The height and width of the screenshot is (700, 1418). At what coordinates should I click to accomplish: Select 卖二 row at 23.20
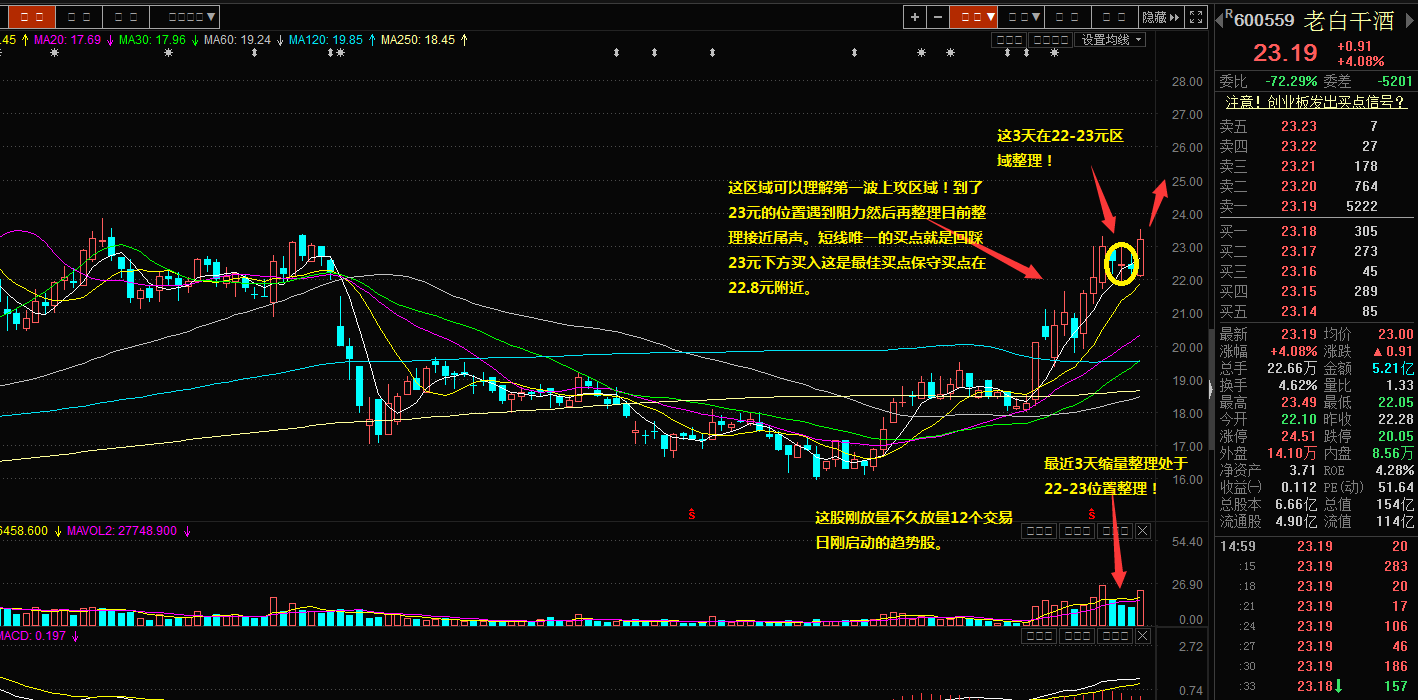pyautogui.click(x=1315, y=186)
